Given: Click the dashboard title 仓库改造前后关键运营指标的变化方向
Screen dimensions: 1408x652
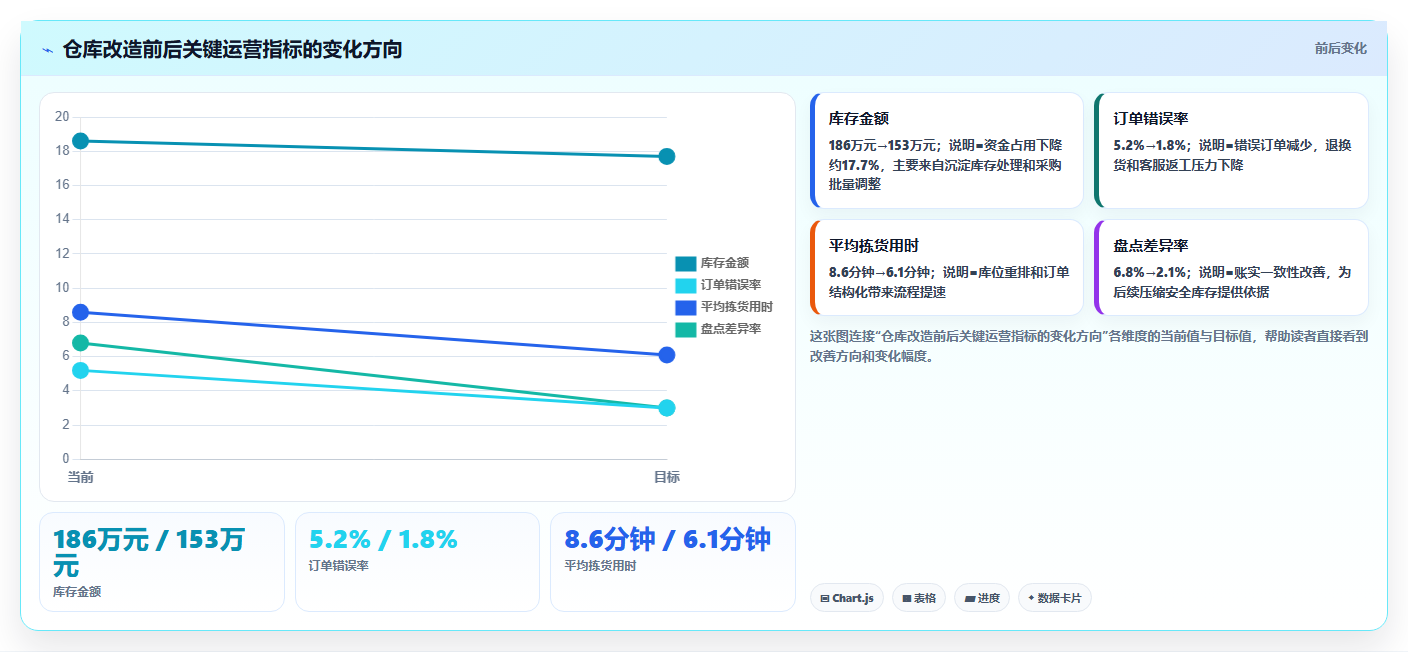Looking at the screenshot, I should [232, 49].
